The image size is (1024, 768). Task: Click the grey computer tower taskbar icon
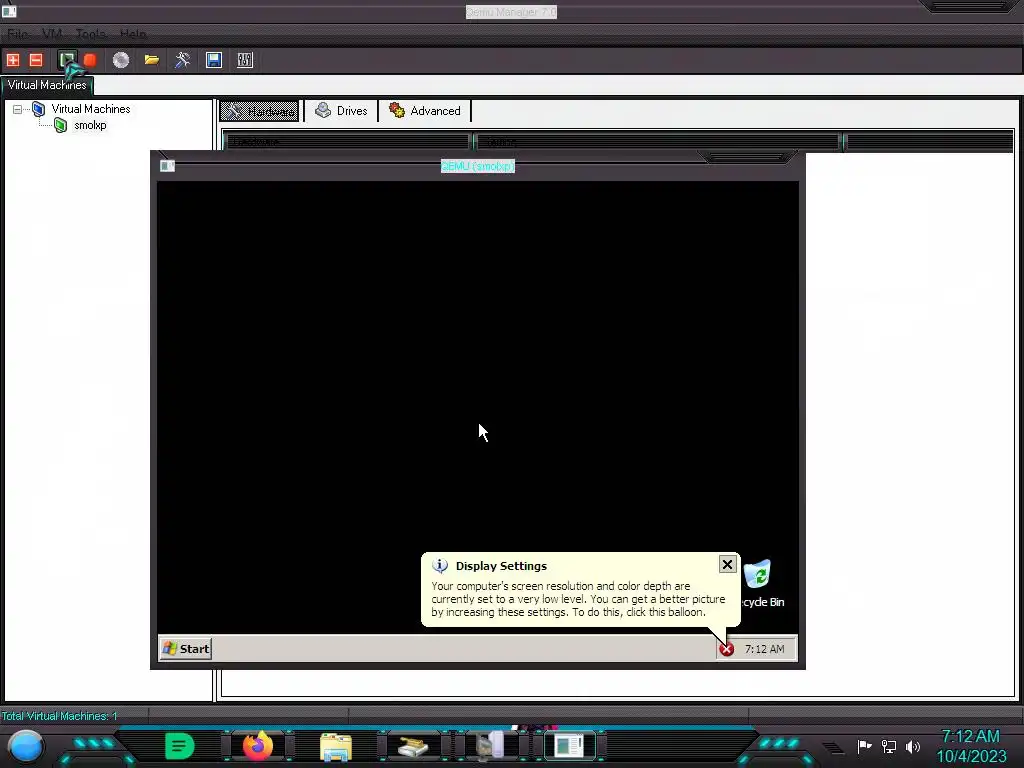pyautogui.click(x=490, y=746)
